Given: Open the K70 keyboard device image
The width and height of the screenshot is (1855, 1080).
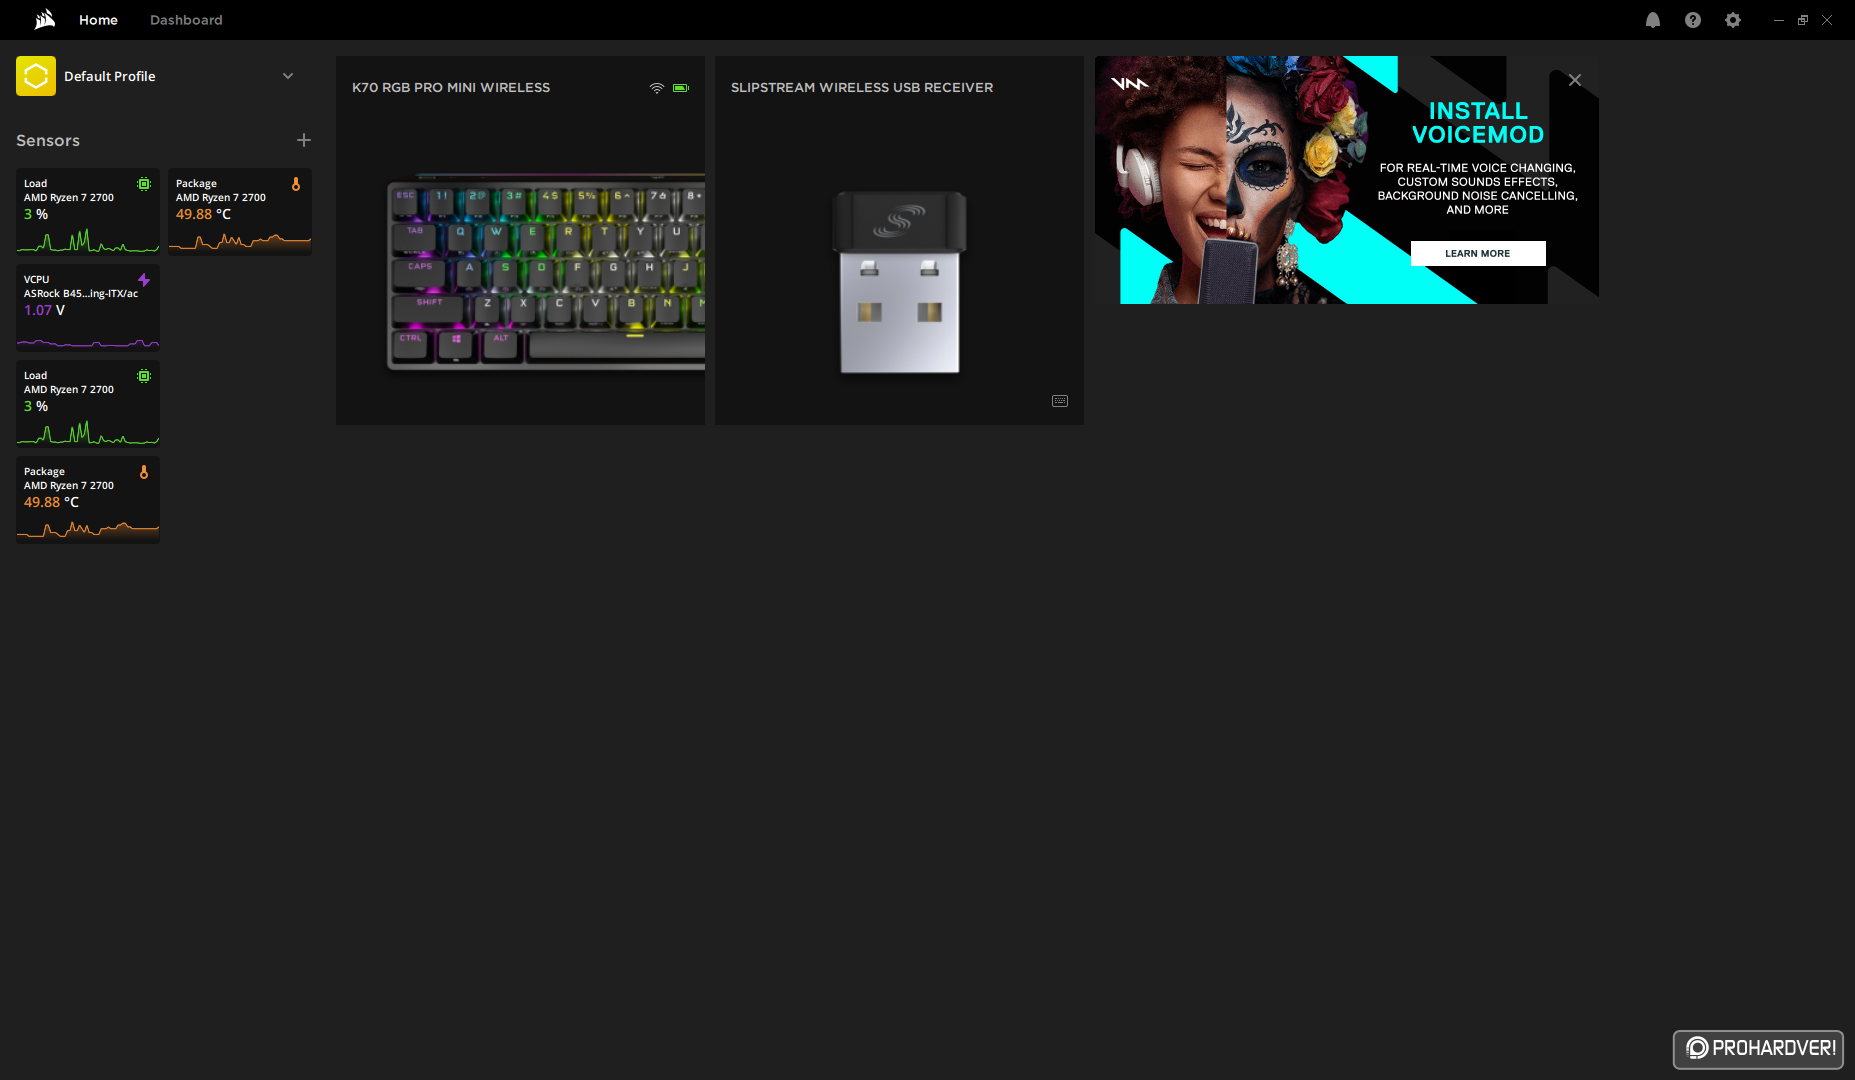Looking at the screenshot, I should tap(546, 272).
